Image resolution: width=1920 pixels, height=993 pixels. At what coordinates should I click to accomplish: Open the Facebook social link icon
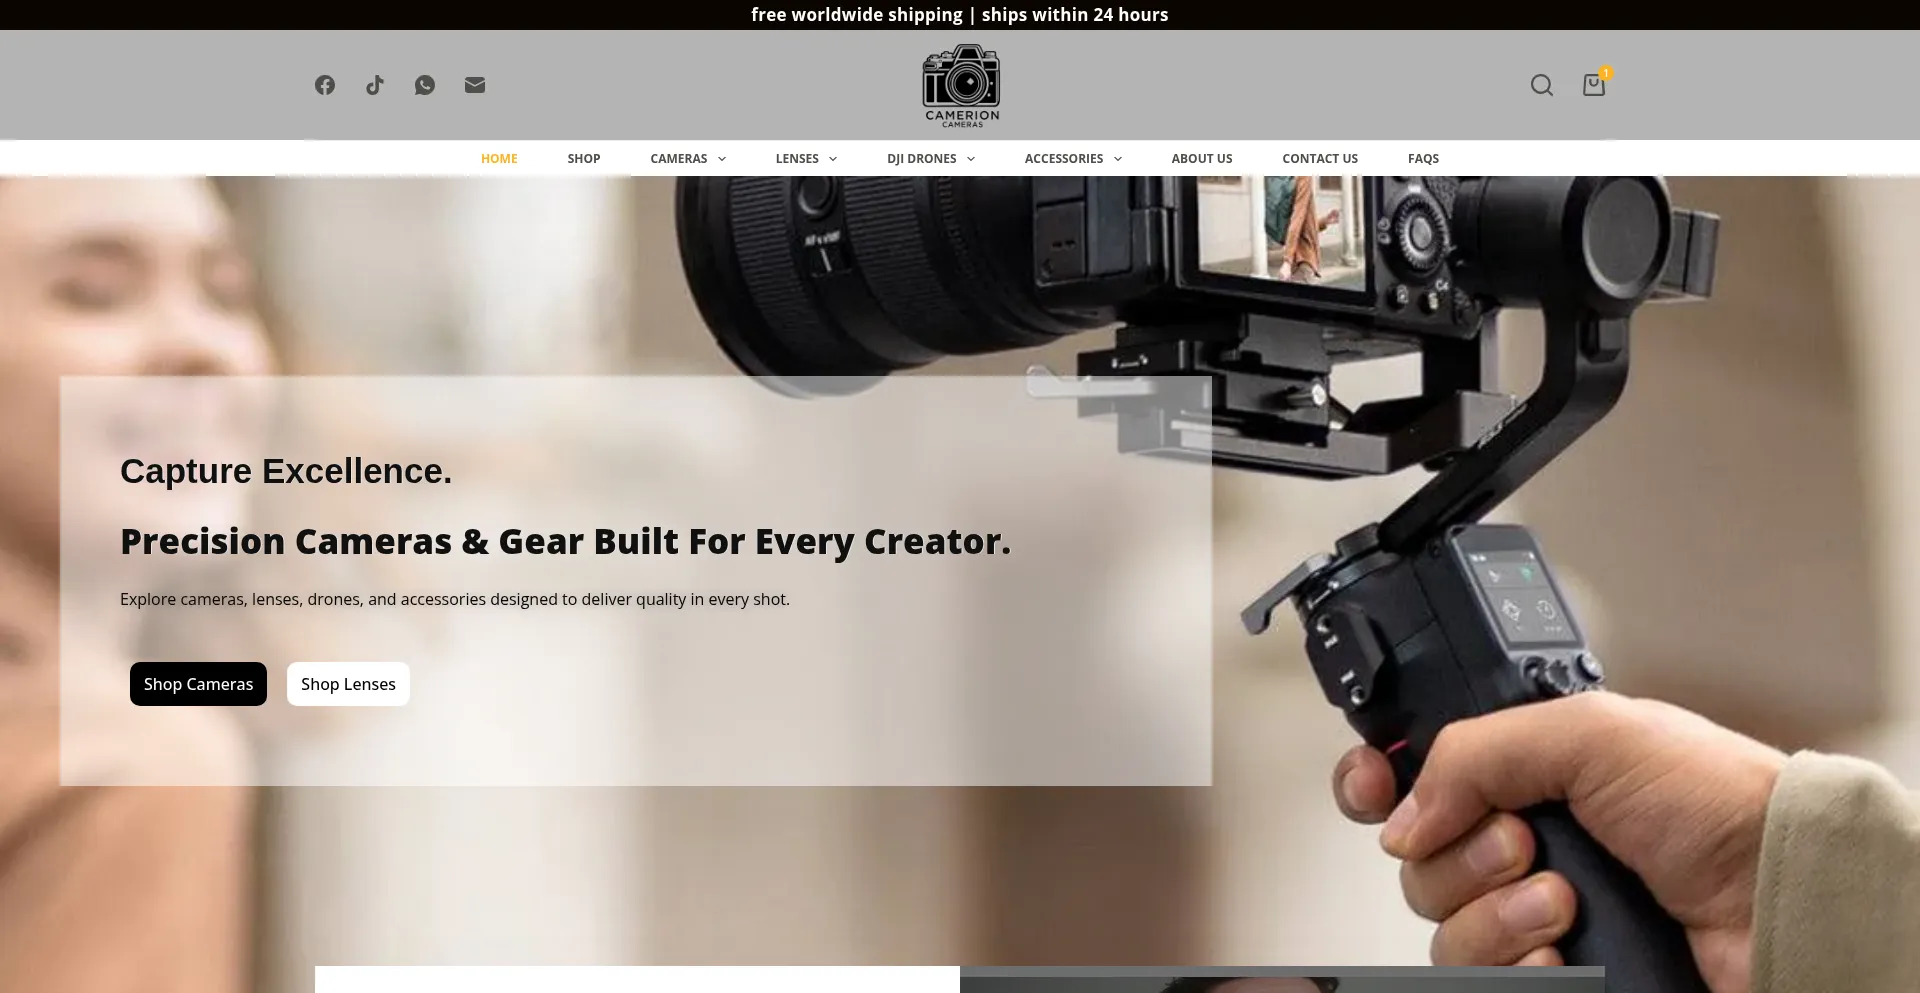(325, 85)
